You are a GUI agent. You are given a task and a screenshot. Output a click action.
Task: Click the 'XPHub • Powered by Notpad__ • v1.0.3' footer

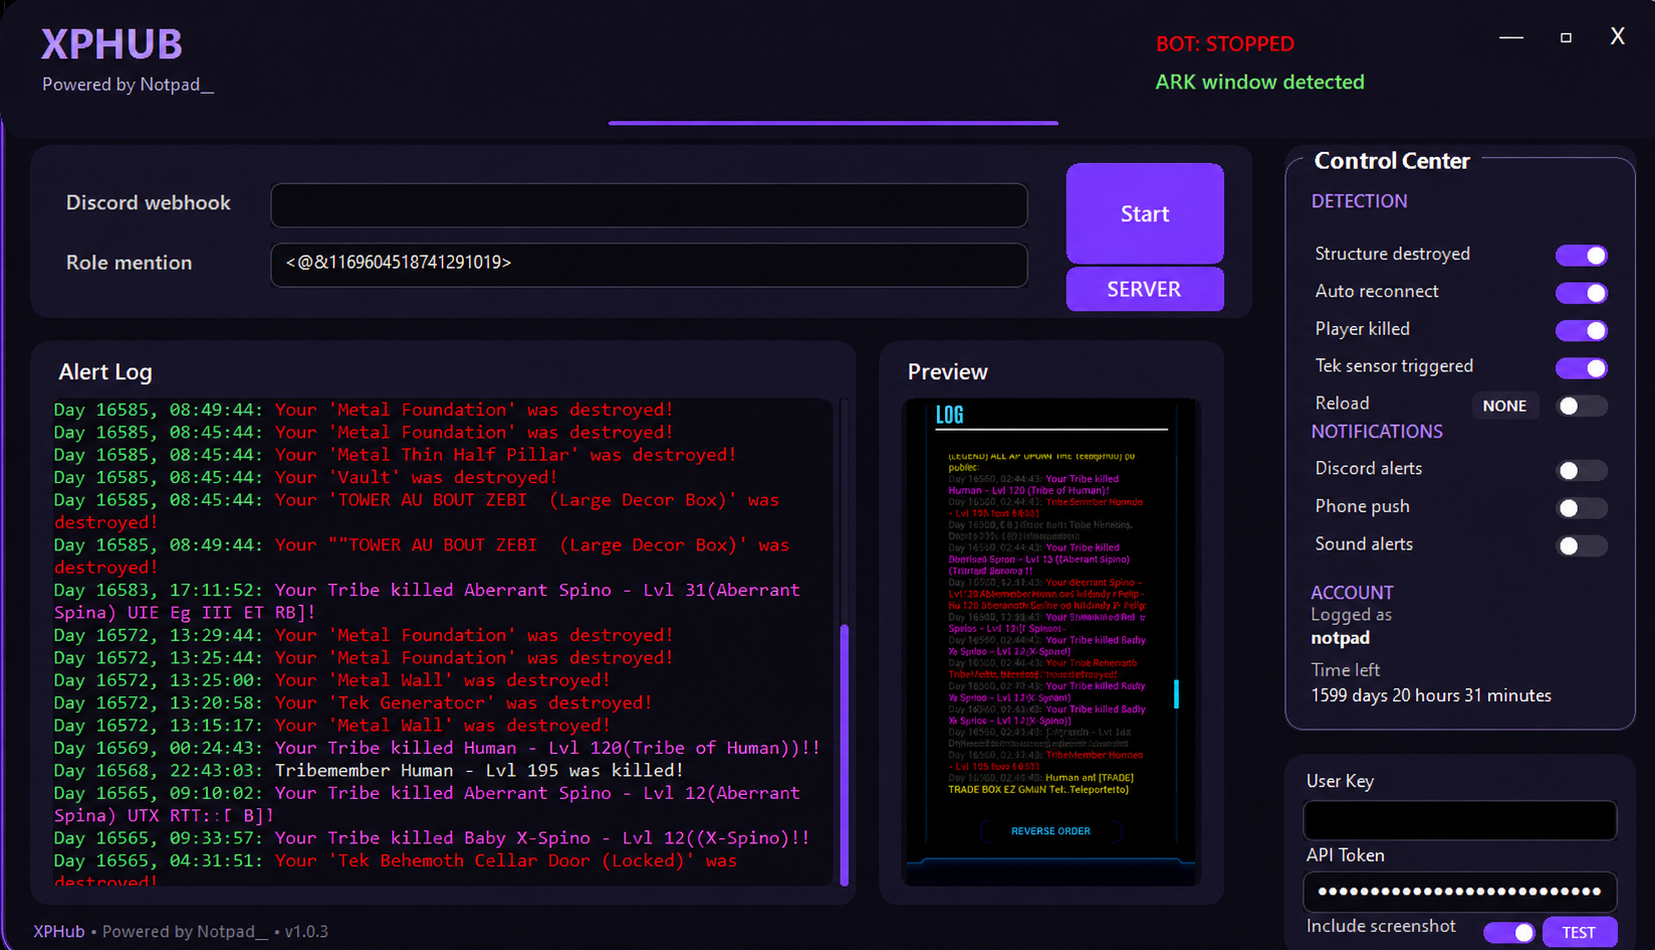point(181,931)
